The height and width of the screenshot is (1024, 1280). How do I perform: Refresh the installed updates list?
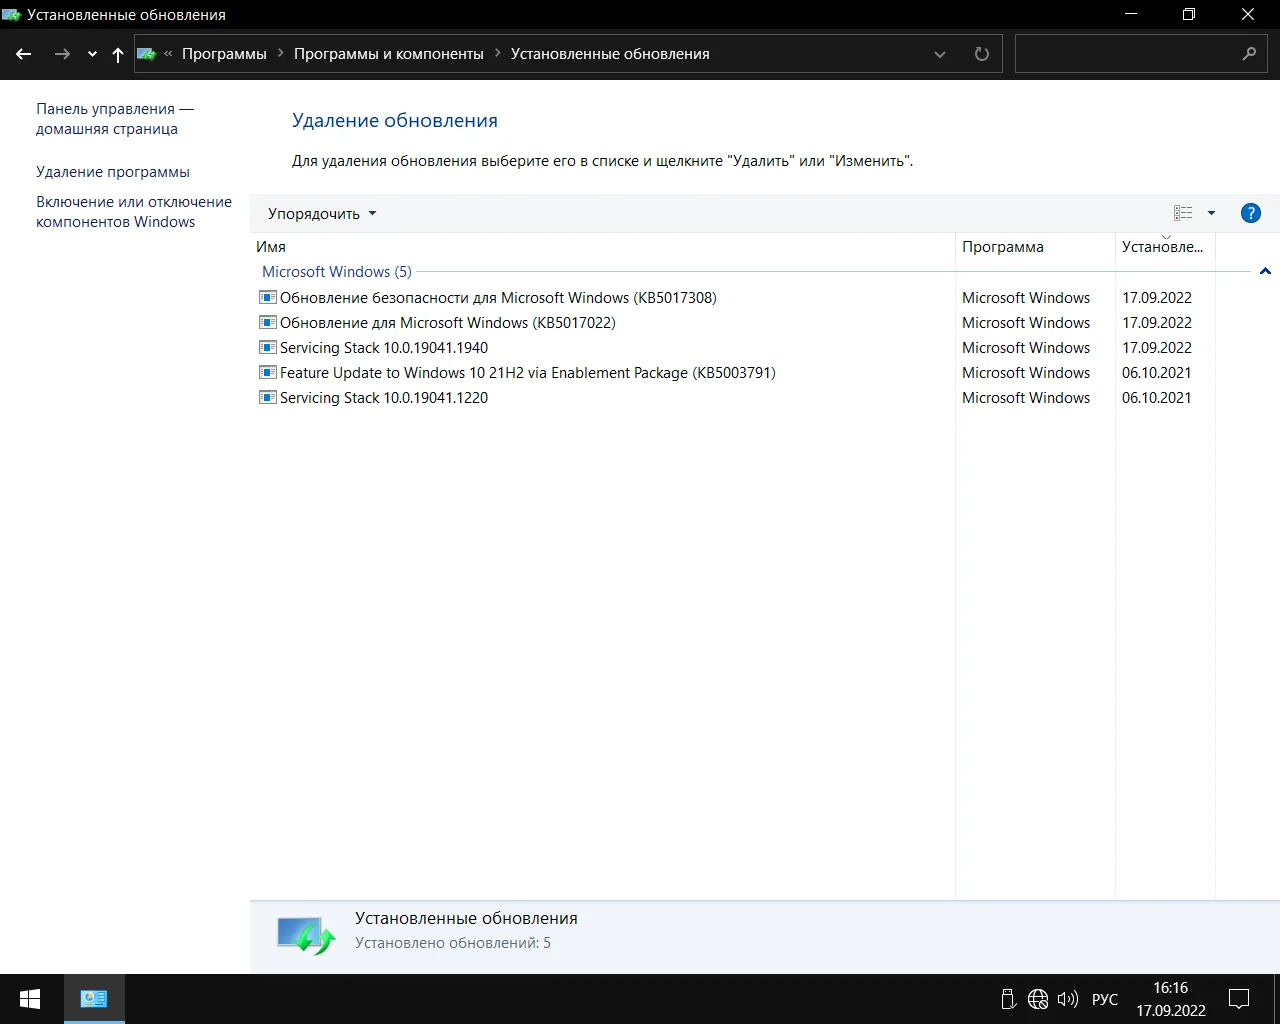(982, 54)
